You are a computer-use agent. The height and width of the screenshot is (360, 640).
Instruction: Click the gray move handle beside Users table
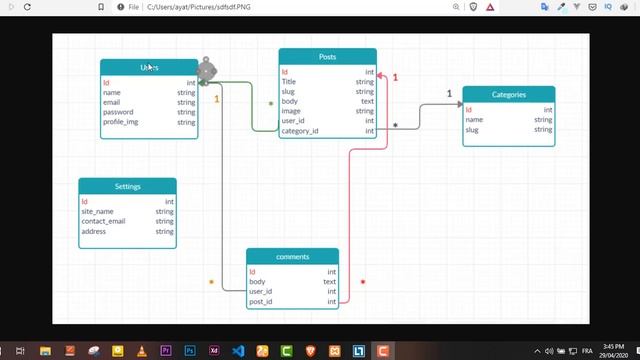[x=207, y=71]
